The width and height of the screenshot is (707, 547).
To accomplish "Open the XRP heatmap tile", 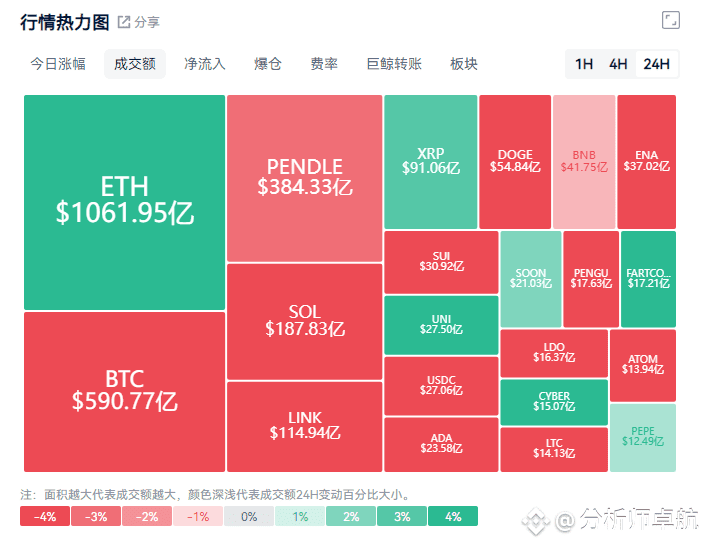I will 431,162.
